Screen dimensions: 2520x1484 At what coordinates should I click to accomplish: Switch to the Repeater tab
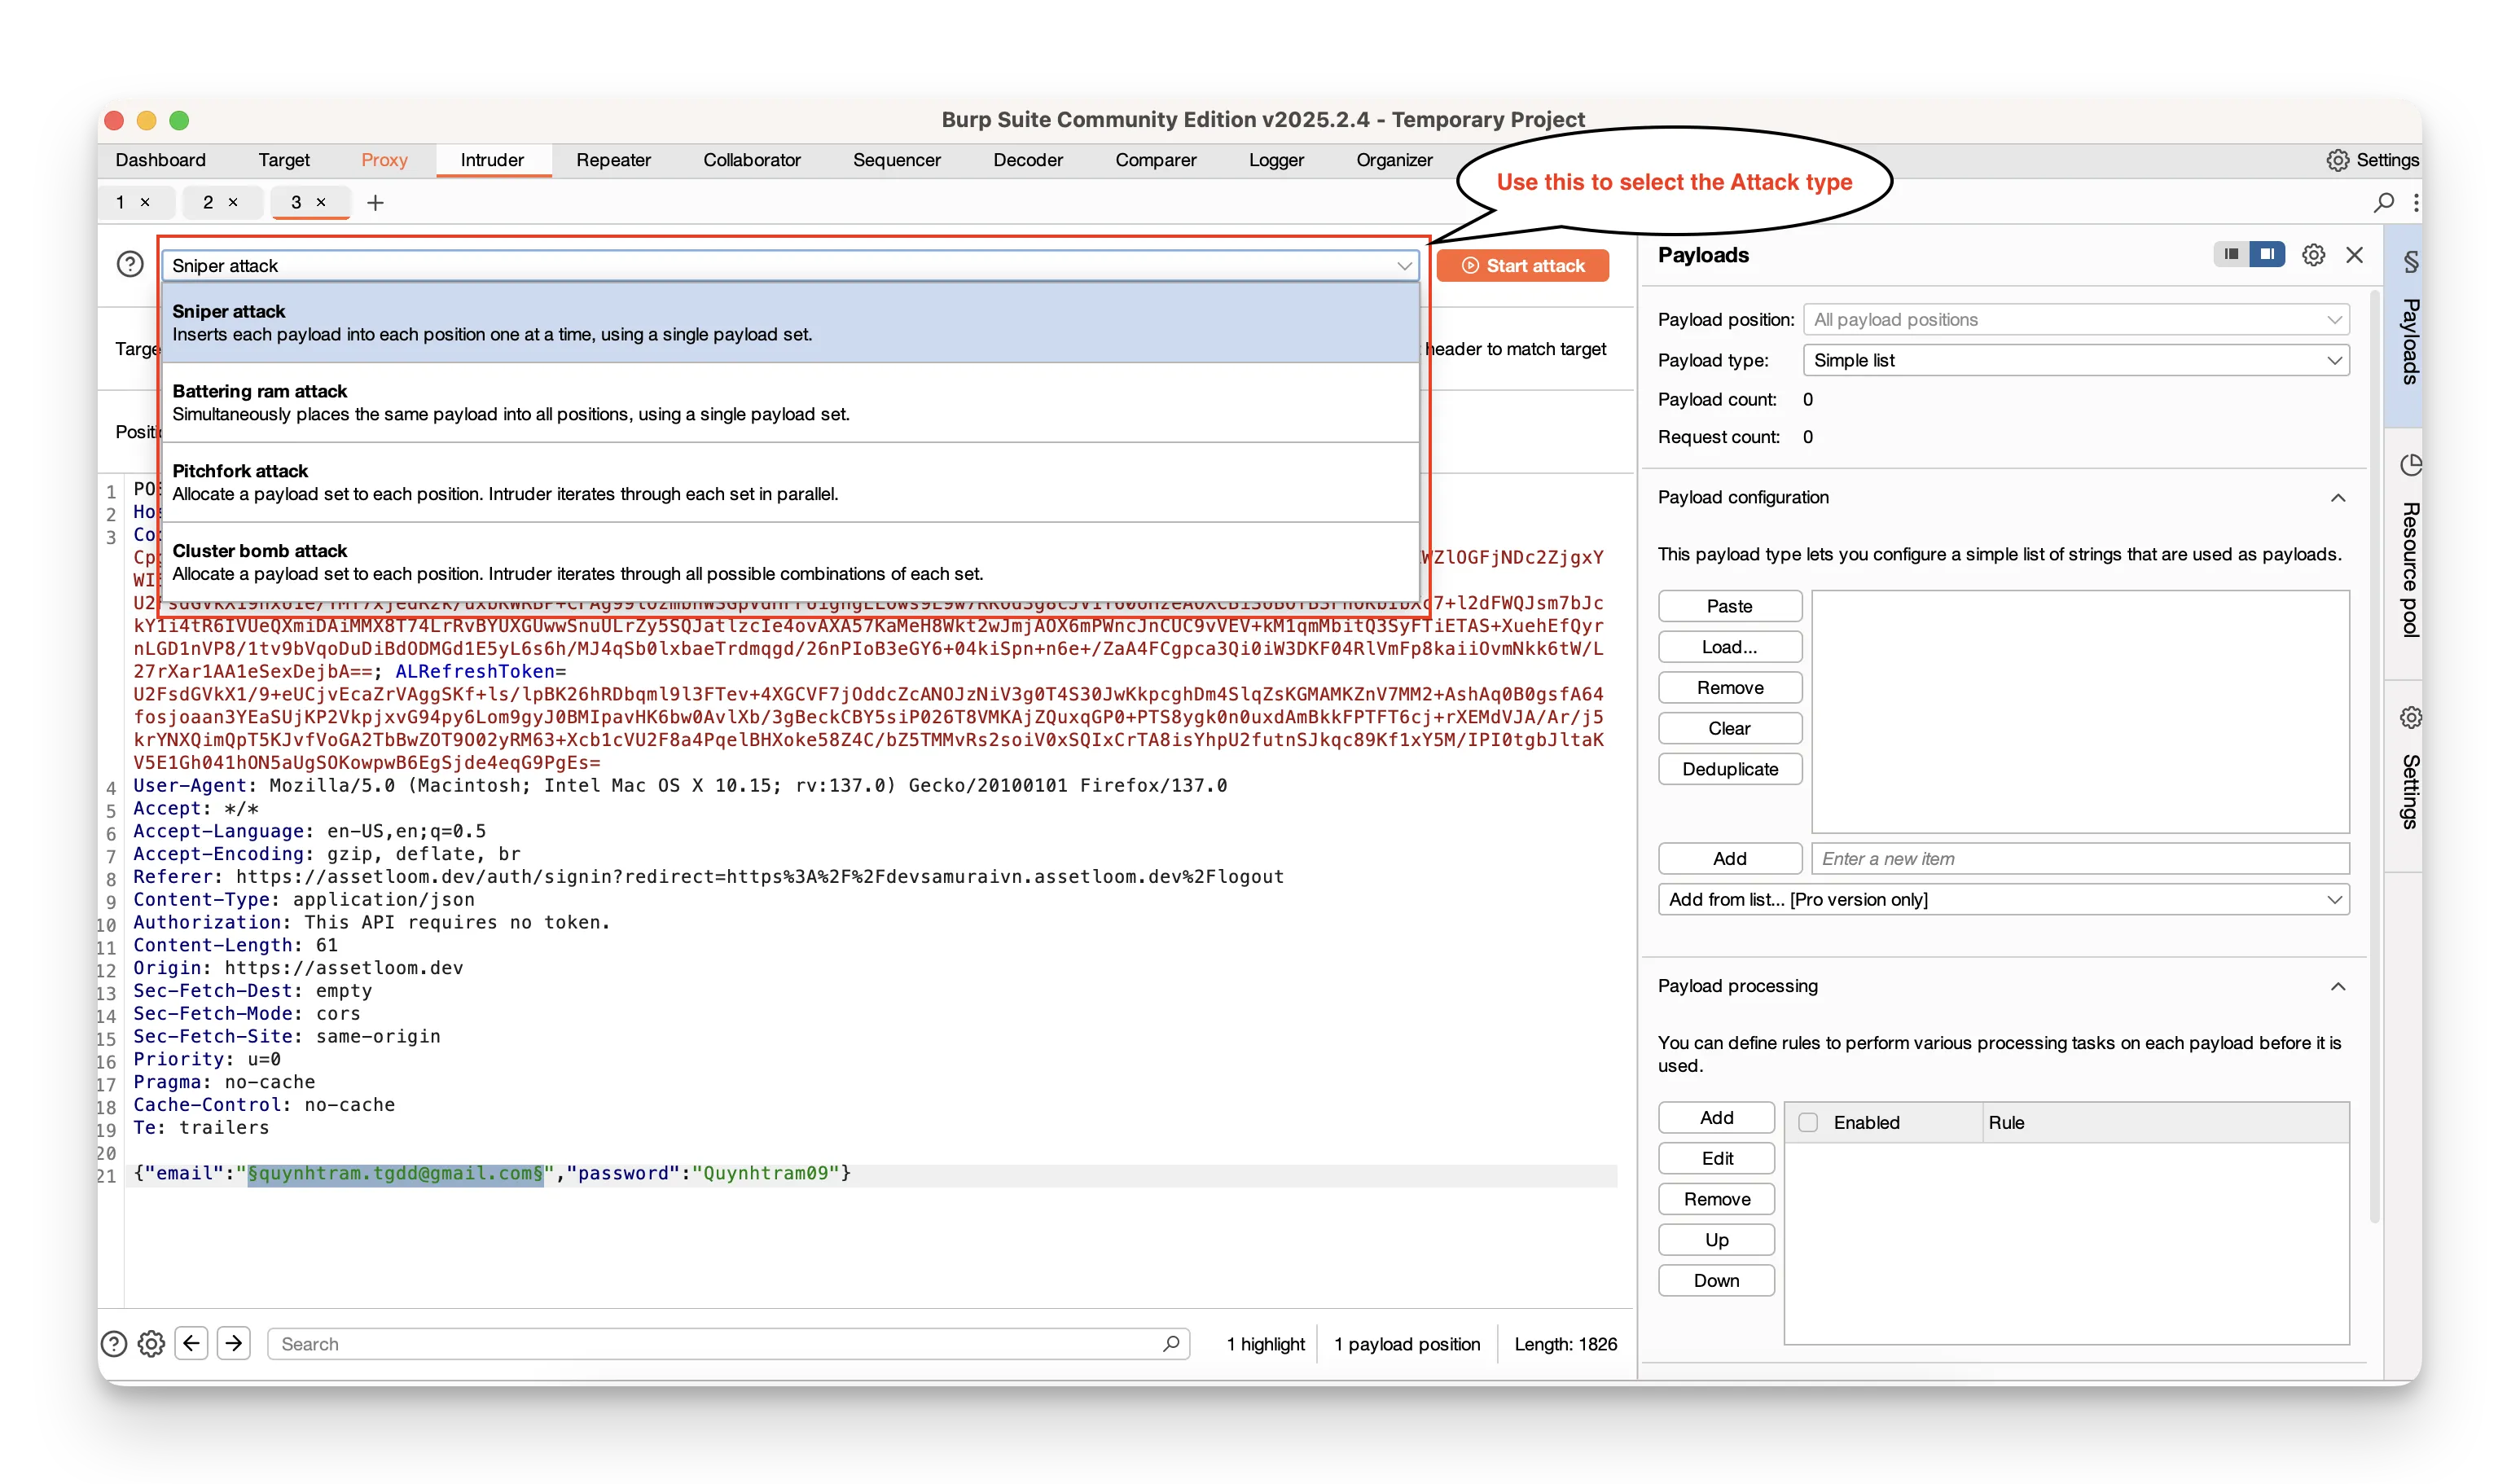click(613, 160)
